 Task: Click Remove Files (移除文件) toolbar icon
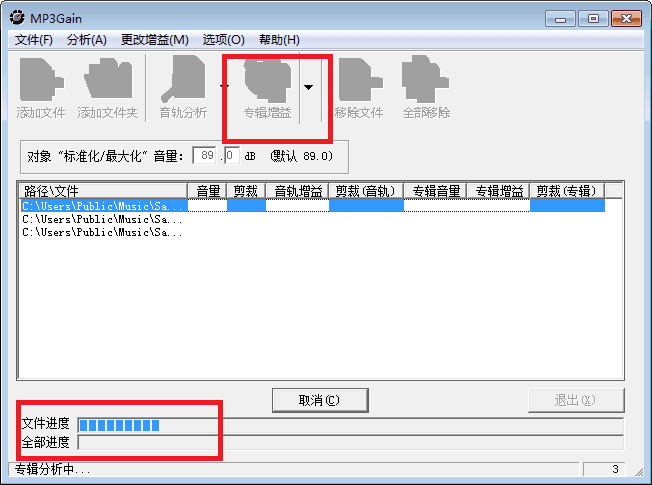(360, 80)
